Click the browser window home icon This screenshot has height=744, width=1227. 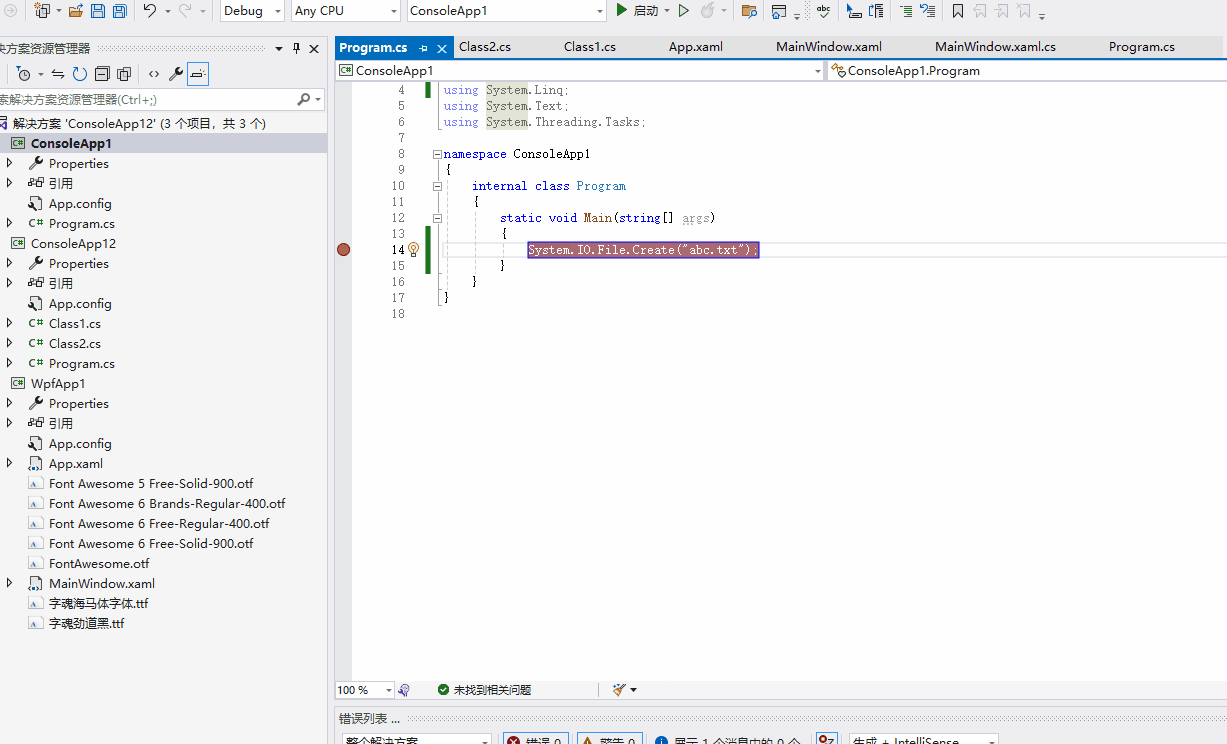pyautogui.click(x=779, y=11)
